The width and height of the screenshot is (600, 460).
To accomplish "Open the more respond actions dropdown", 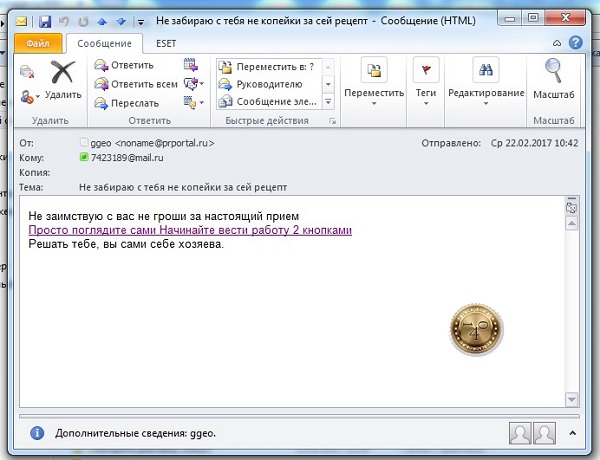I will coord(194,103).
